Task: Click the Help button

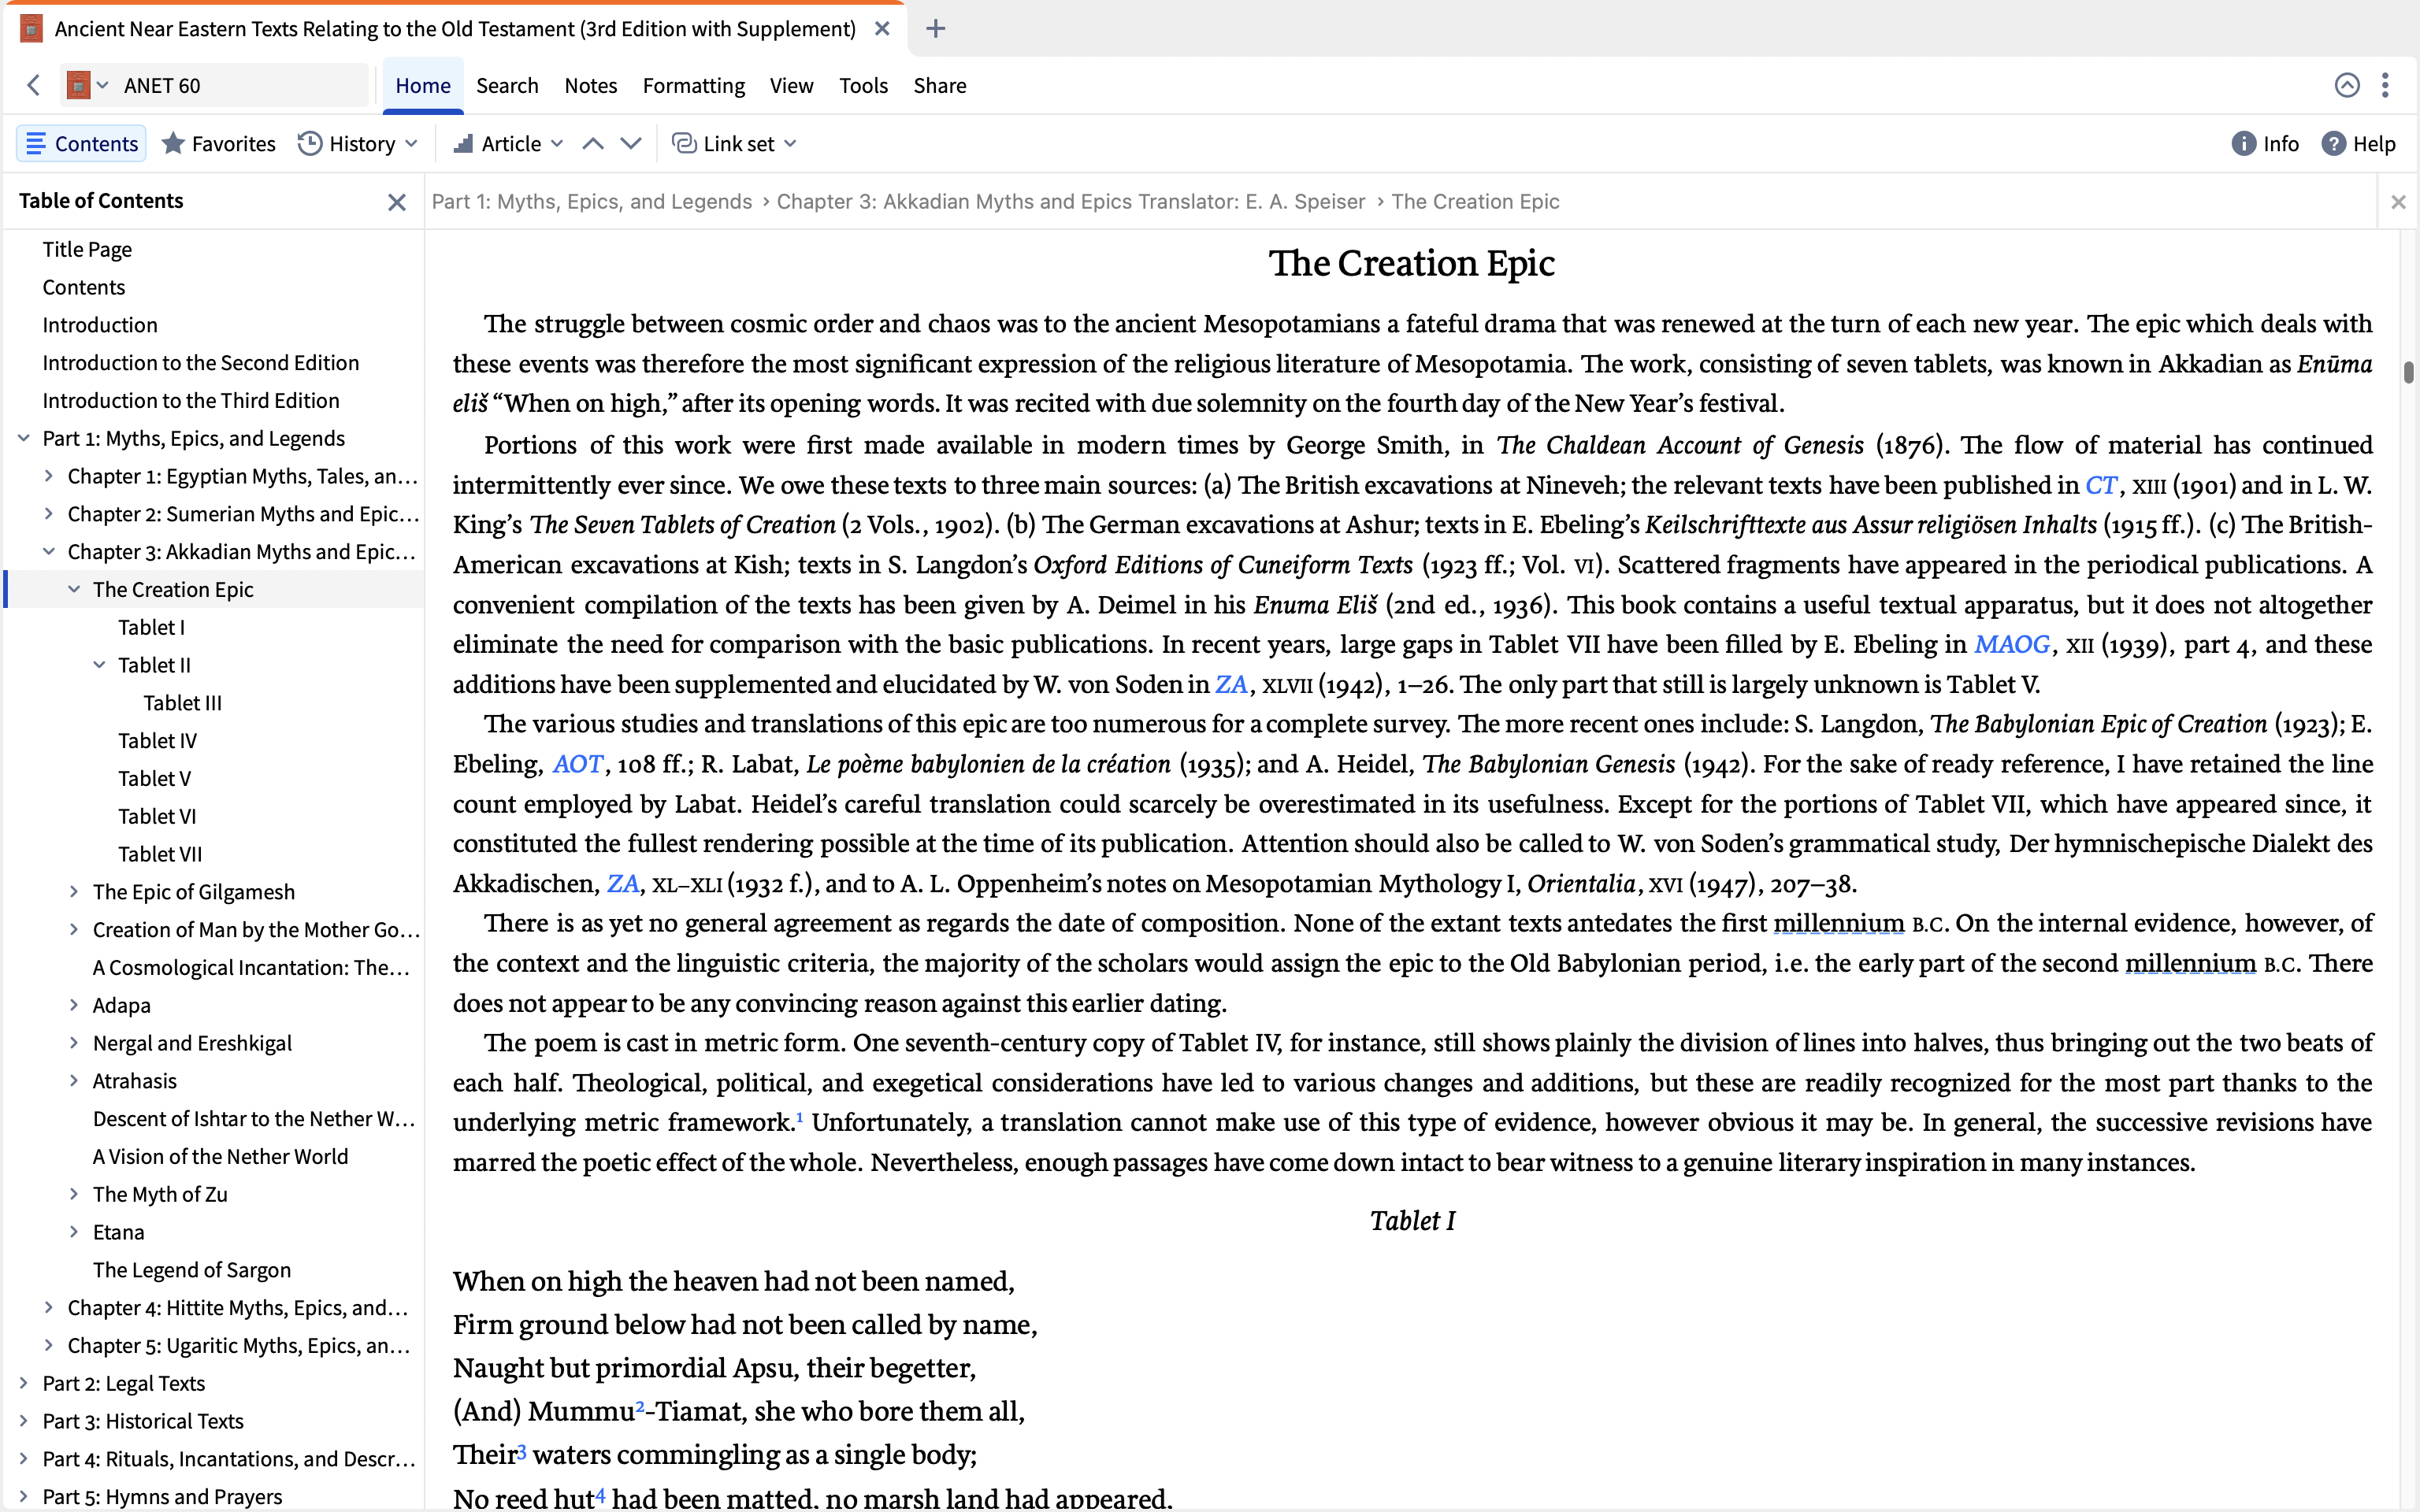Action: tap(2358, 143)
